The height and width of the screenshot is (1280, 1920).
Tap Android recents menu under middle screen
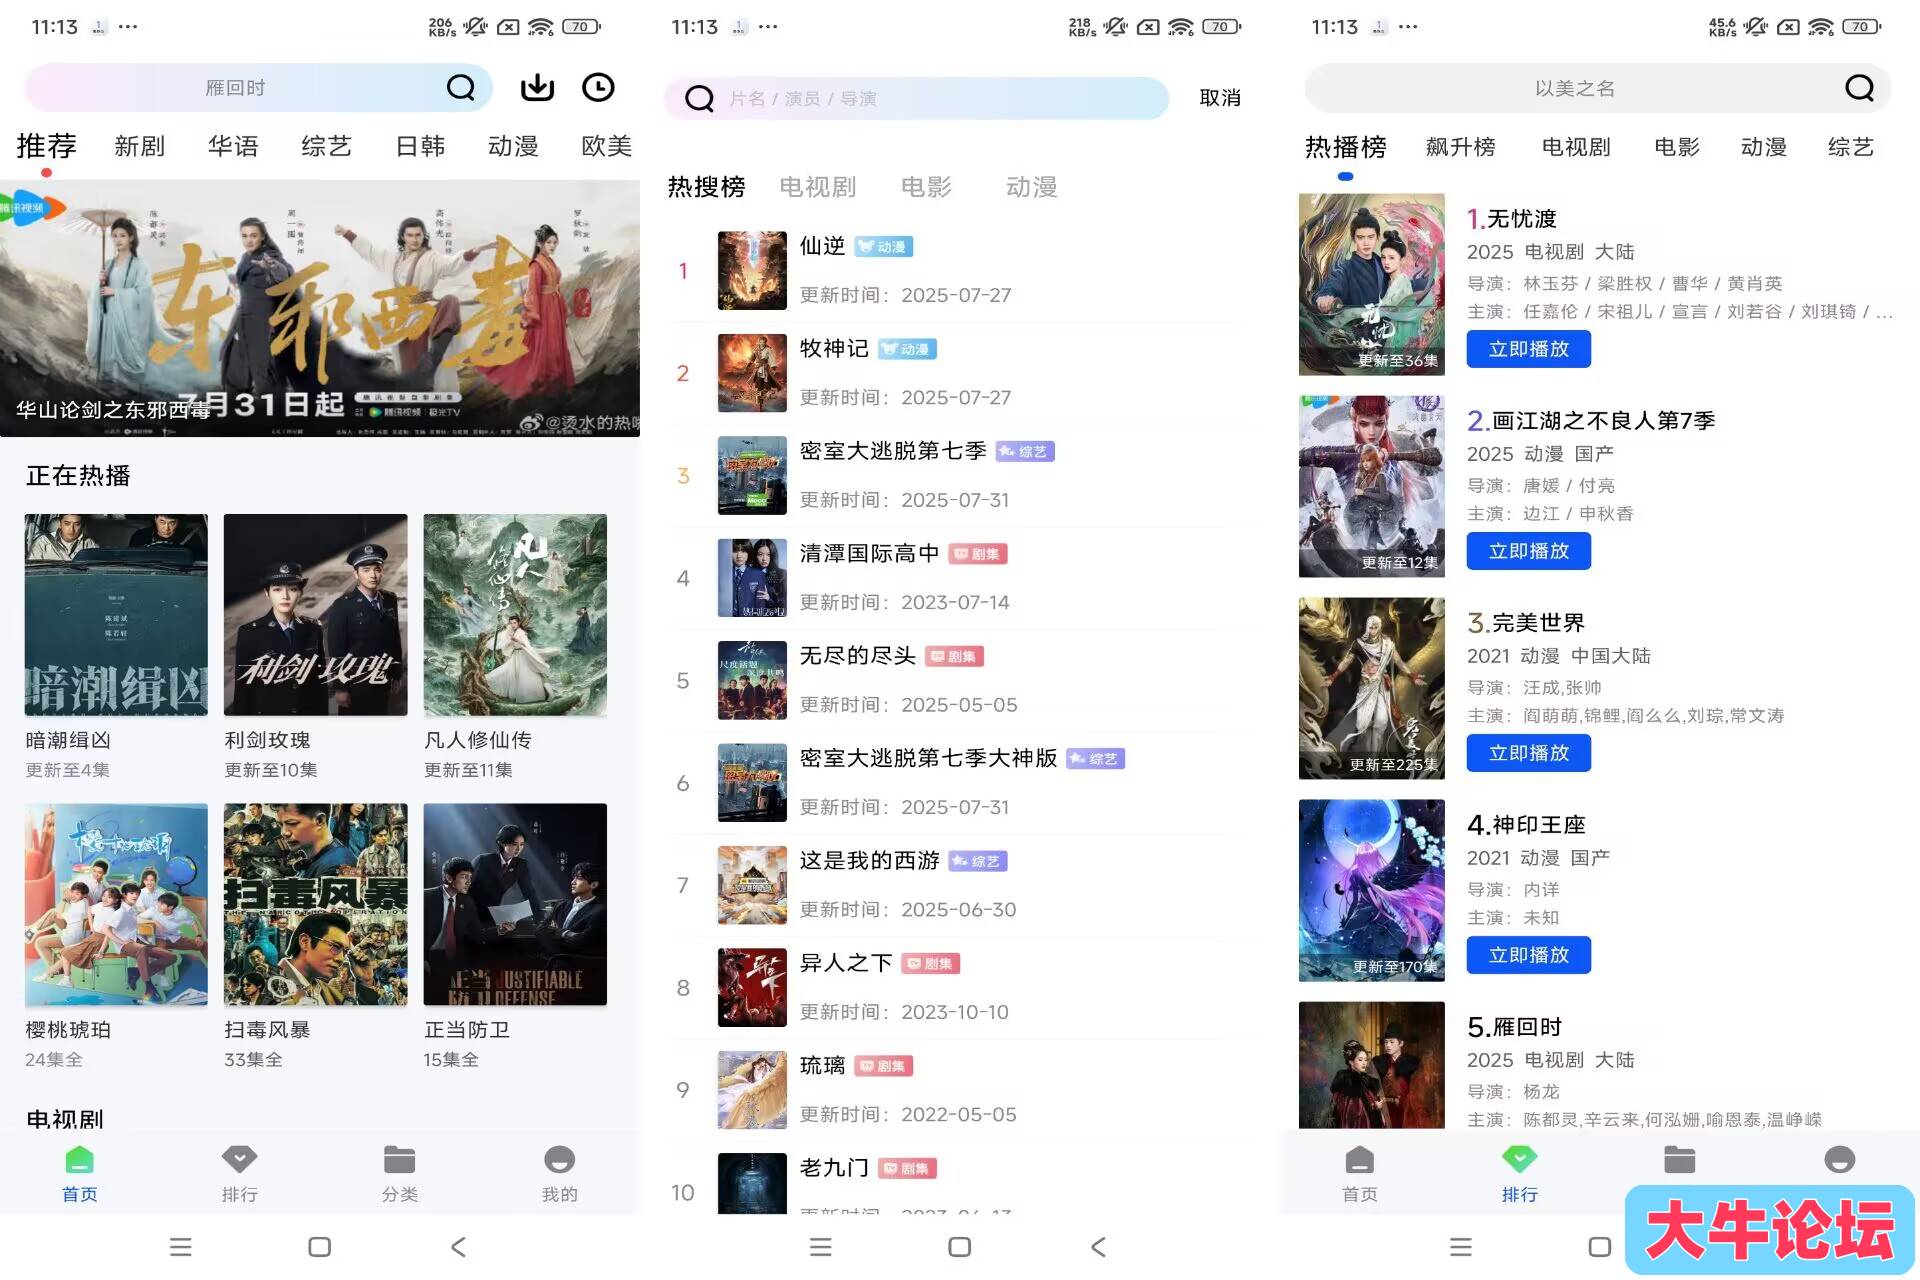coord(820,1247)
